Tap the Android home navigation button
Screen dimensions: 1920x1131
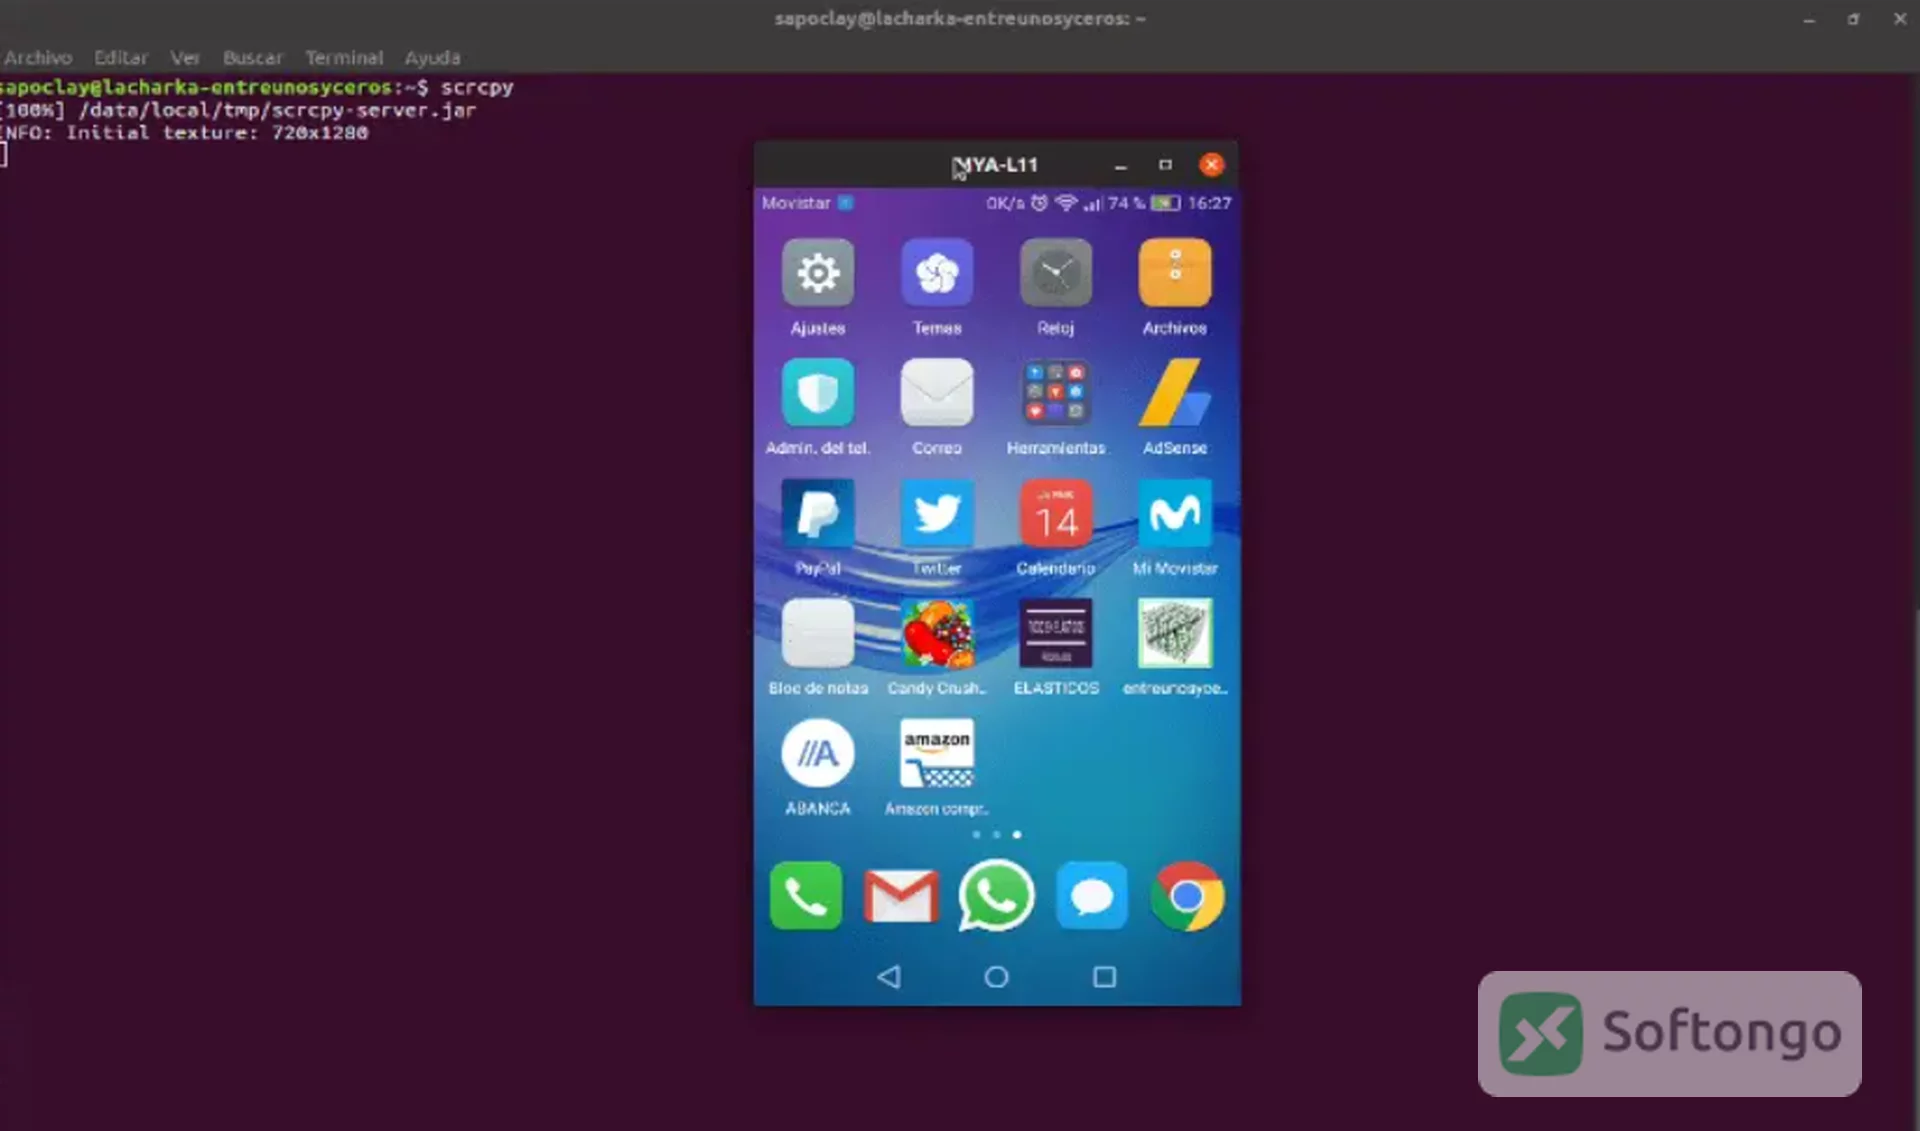[x=996, y=976]
